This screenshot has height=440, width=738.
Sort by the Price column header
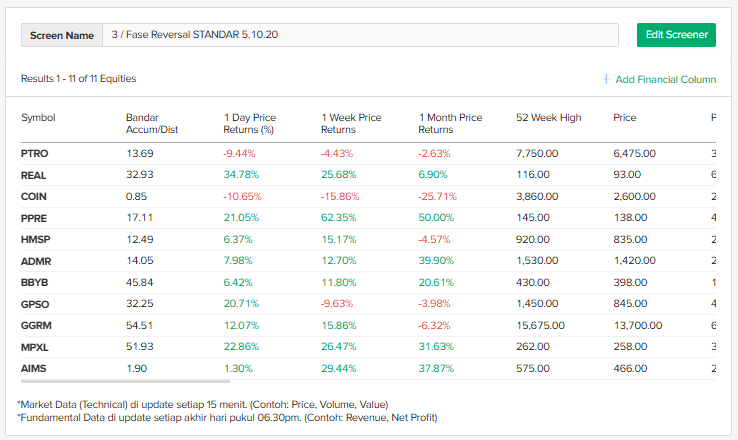coord(625,118)
